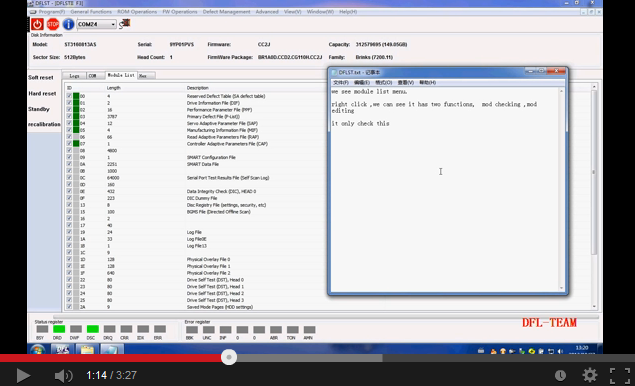The width and height of the screenshot is (635, 386).
Task: Click the port connect icon beside COM24
Action: pyautogui.click(x=125, y=23)
